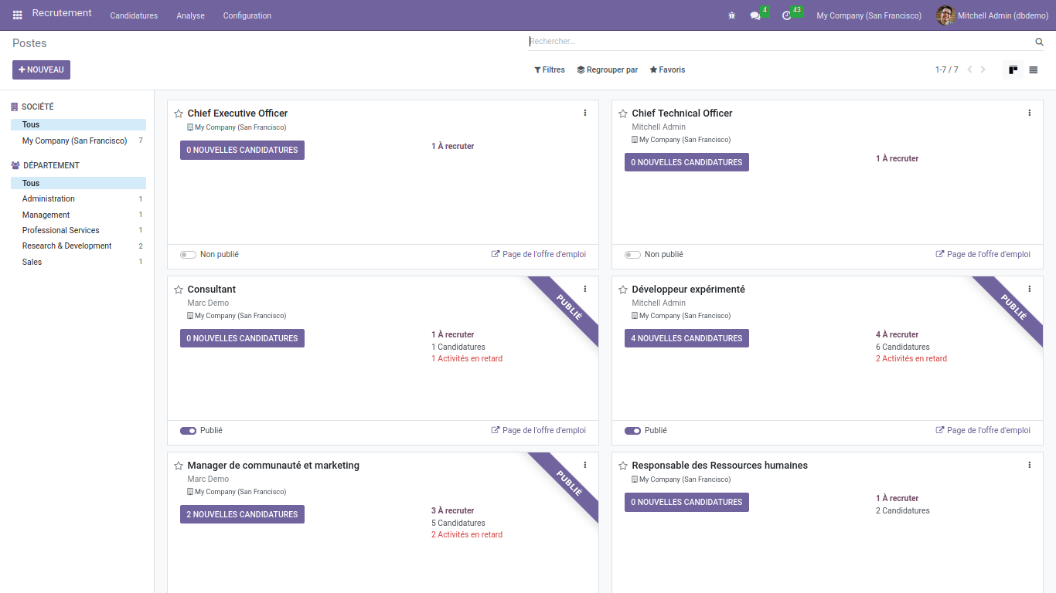Viewport: 1056px width, 593px height.
Task: Open the chat messages icon
Action: pyautogui.click(x=756, y=15)
